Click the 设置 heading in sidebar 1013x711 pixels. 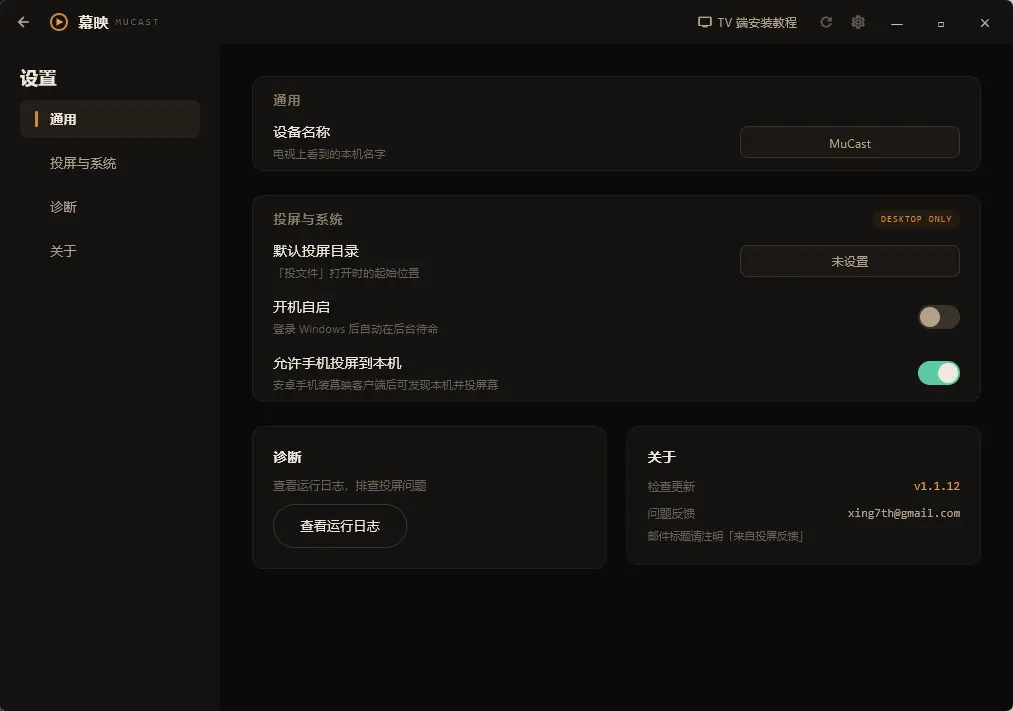(x=38, y=78)
